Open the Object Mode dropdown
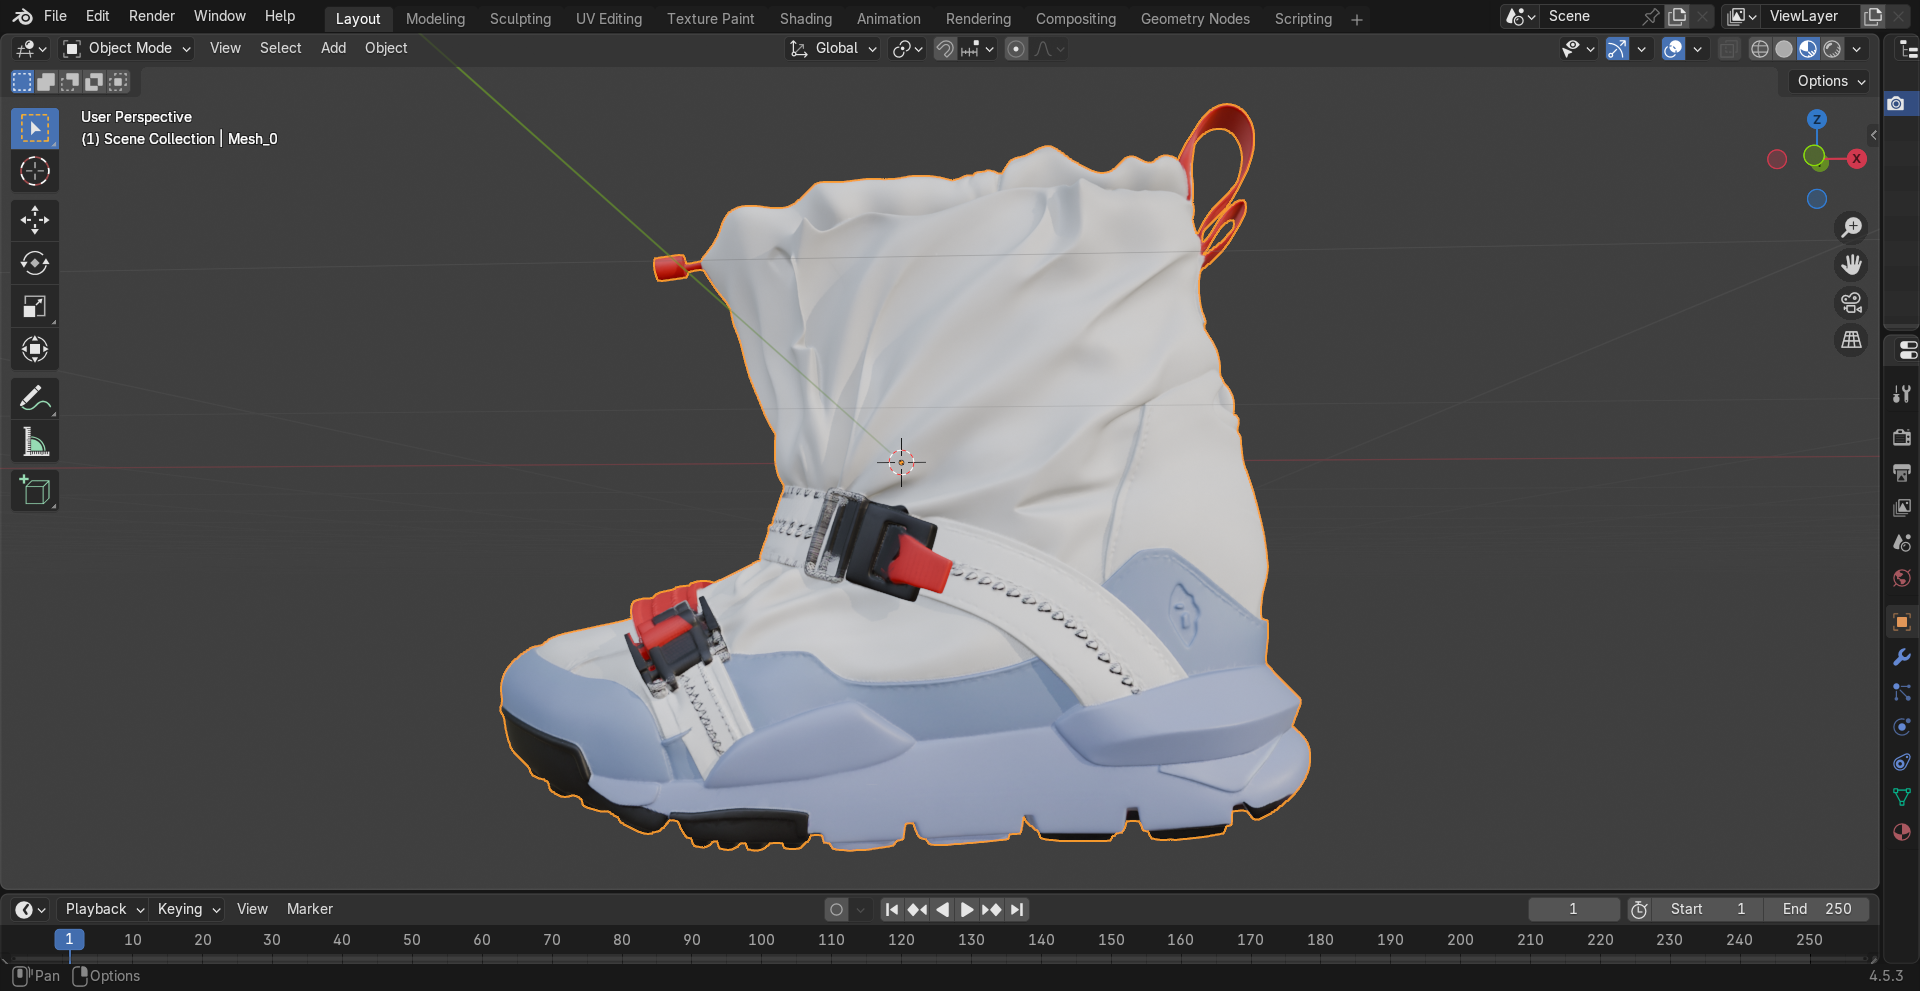Viewport: 1920px width, 991px height. pyautogui.click(x=126, y=48)
